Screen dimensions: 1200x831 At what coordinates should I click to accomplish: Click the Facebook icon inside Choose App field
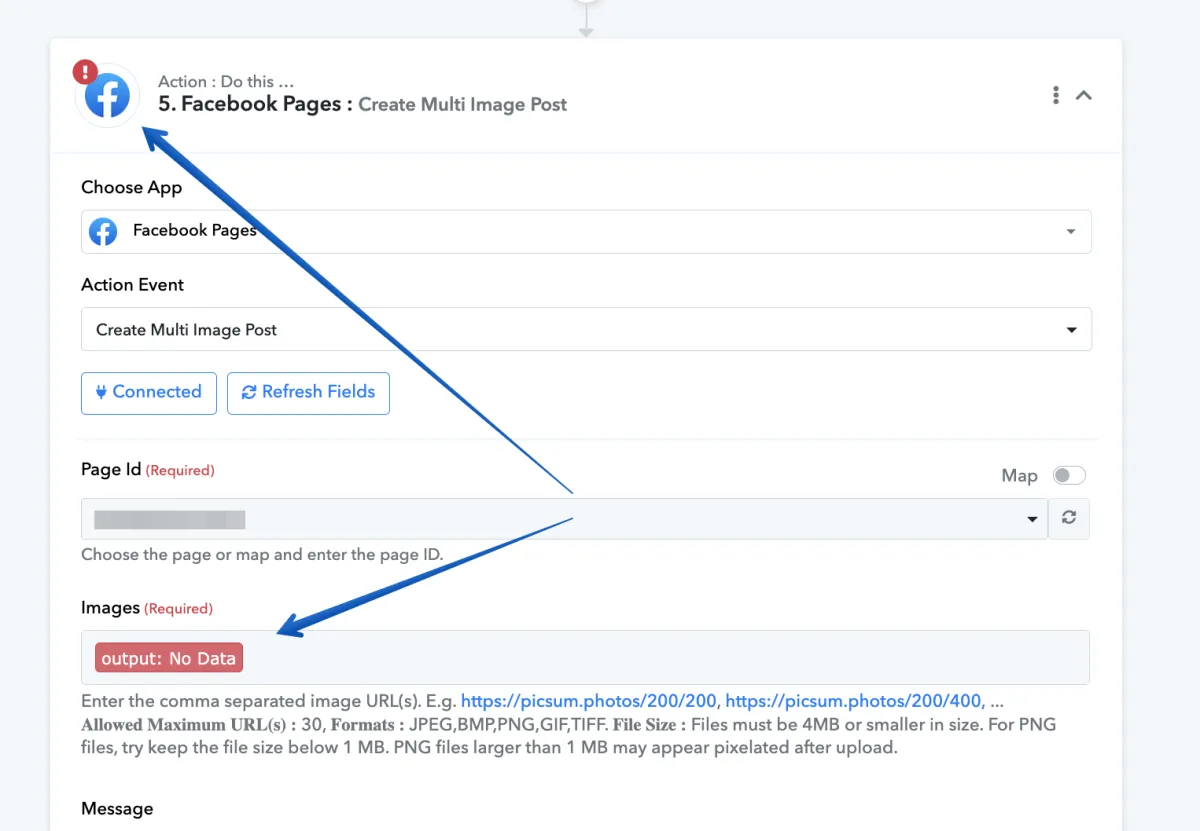tap(103, 231)
